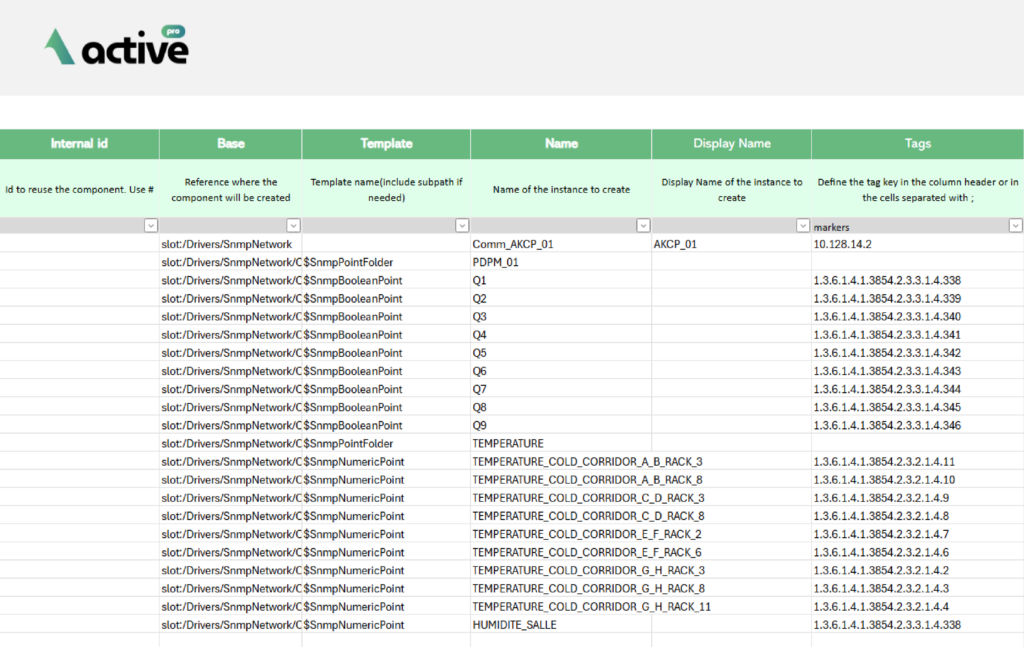1024x647 pixels.
Task: Open the Name column filter dropdown
Action: pyautogui.click(x=643, y=226)
